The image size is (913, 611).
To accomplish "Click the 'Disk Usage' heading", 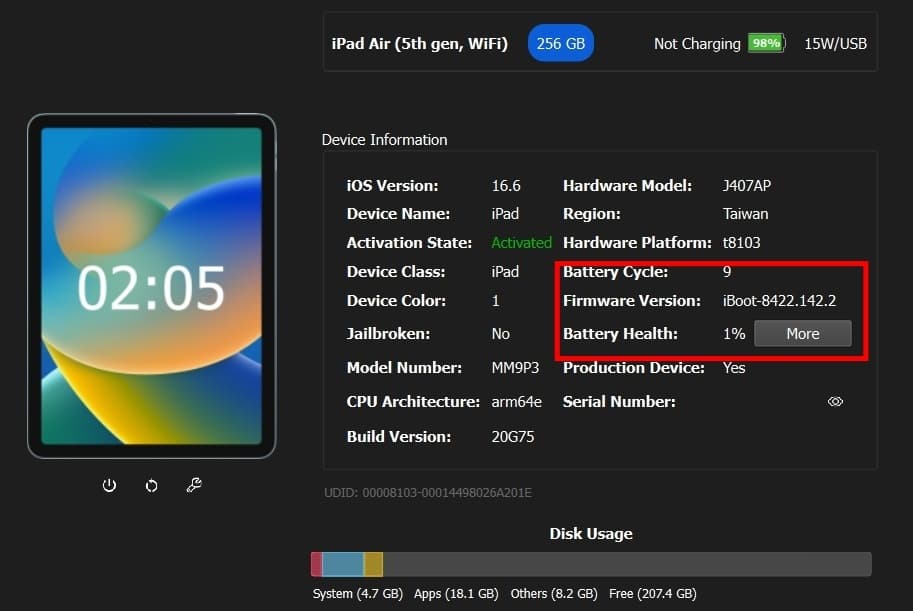I will pyautogui.click(x=590, y=534).
